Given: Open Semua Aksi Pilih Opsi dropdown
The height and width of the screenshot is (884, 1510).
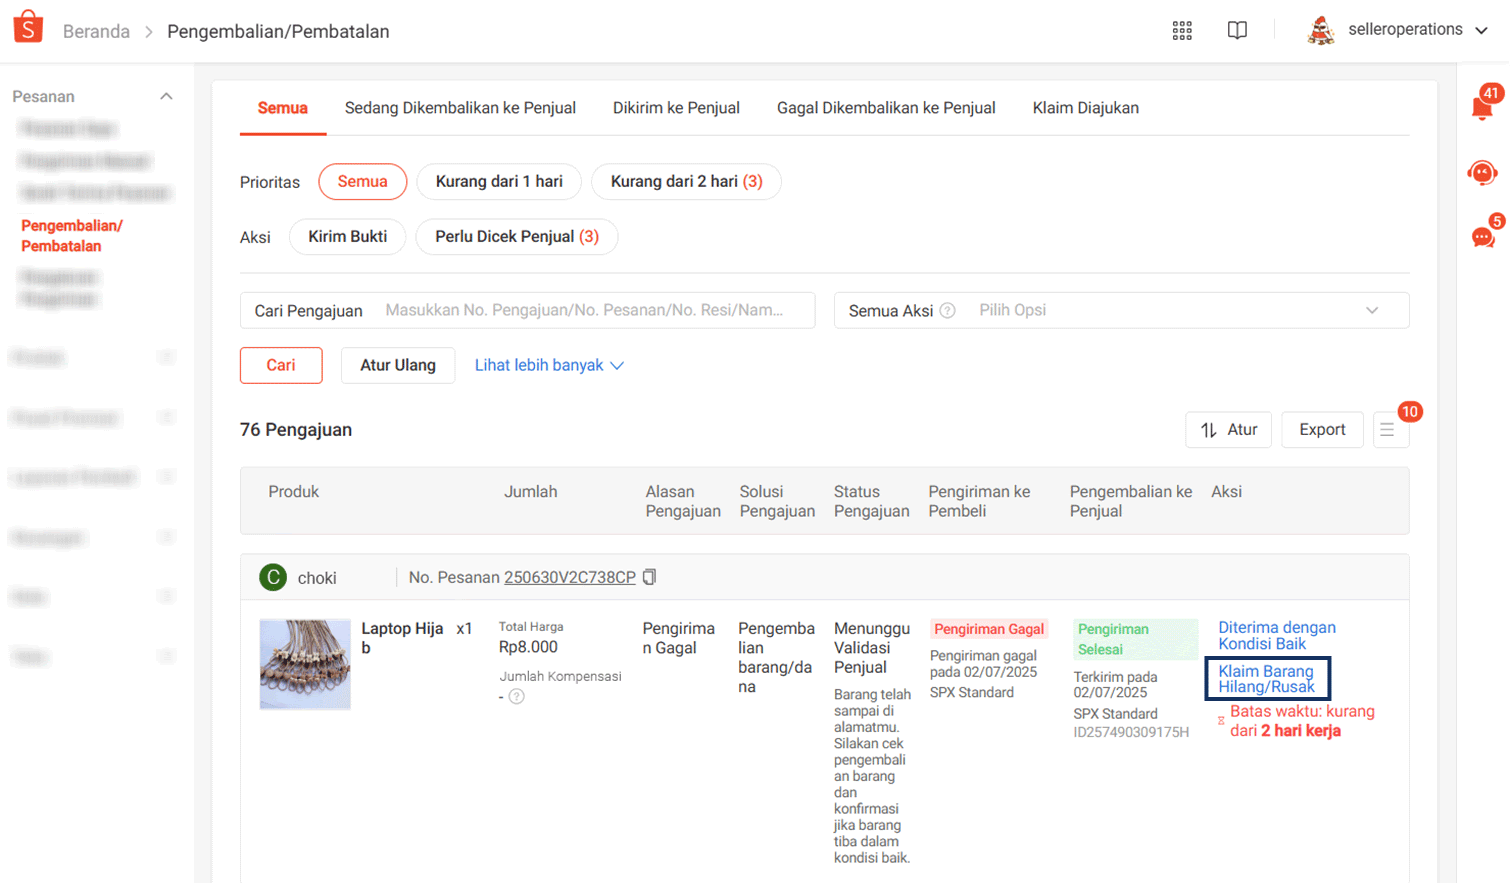Looking at the screenshot, I should click(x=1121, y=310).
